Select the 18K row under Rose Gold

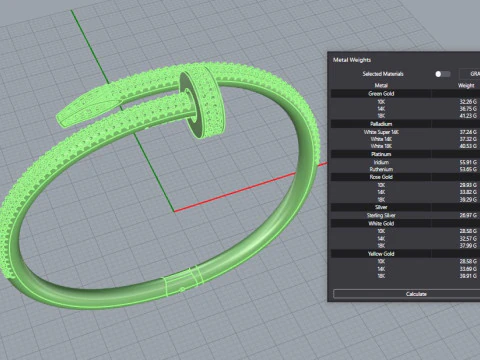(405, 199)
